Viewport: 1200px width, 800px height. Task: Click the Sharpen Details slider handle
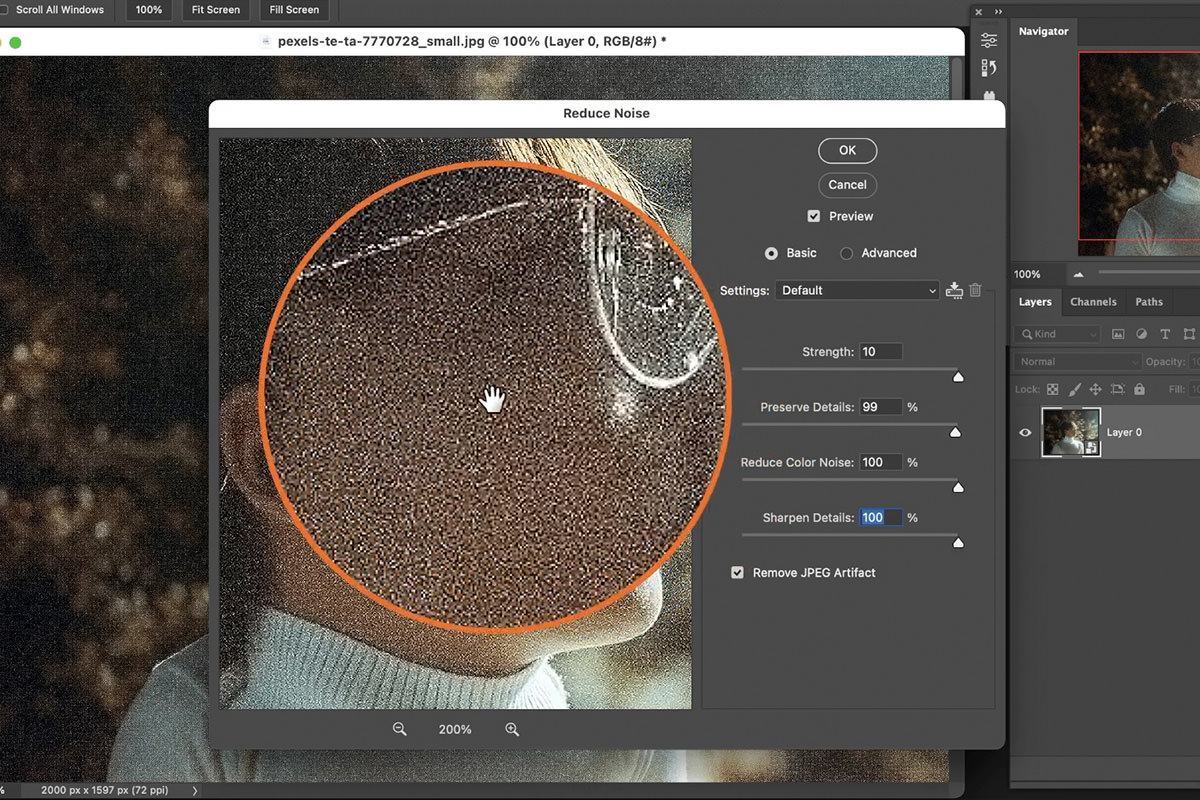point(958,543)
